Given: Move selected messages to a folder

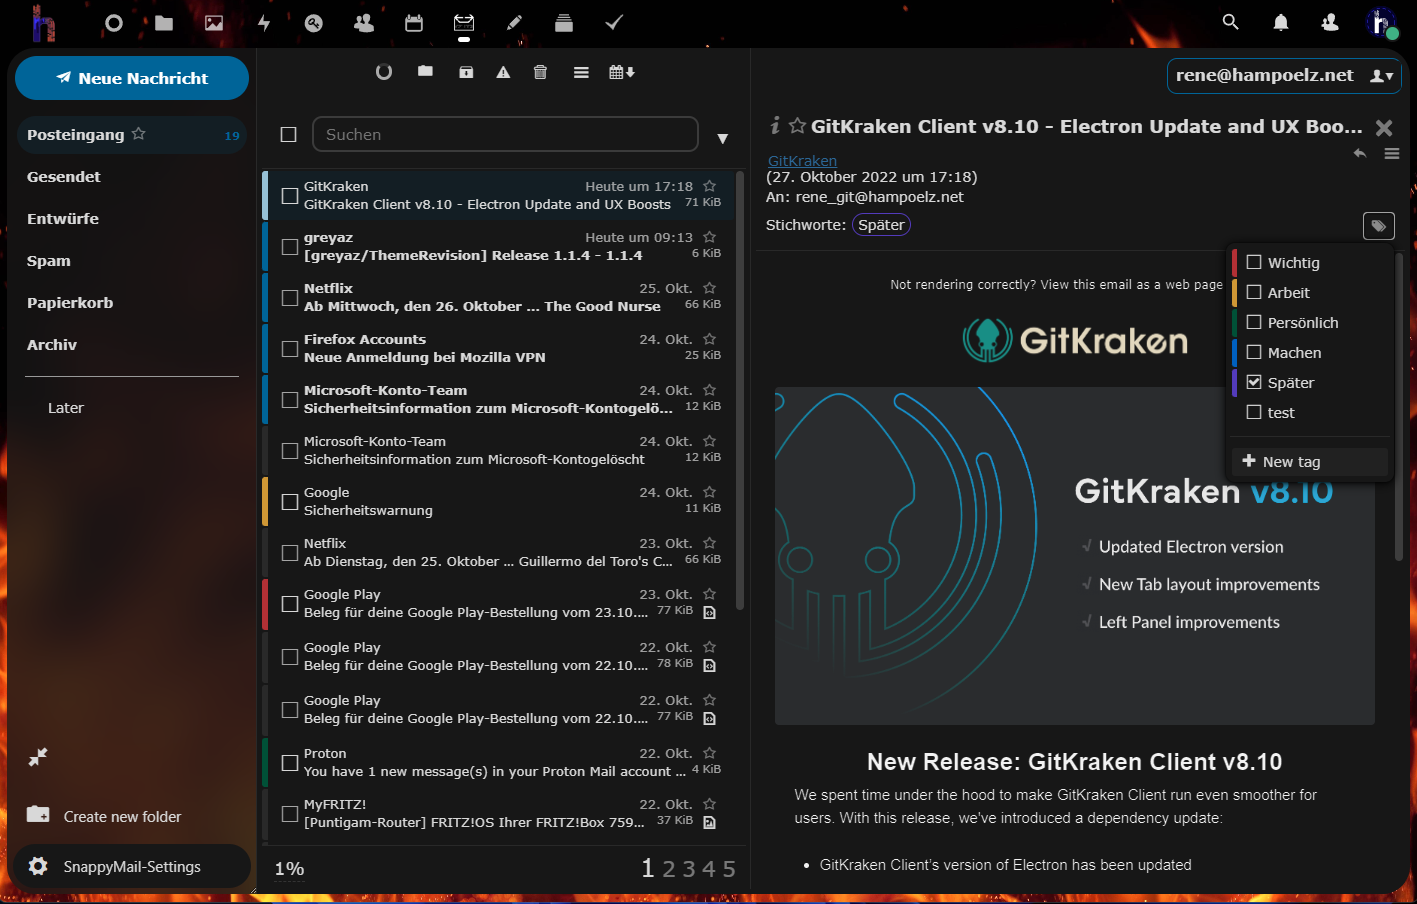Looking at the screenshot, I should pos(425,71).
